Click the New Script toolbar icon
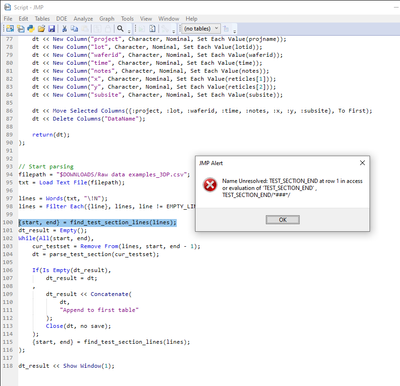400x386 pixels. (x=21, y=29)
